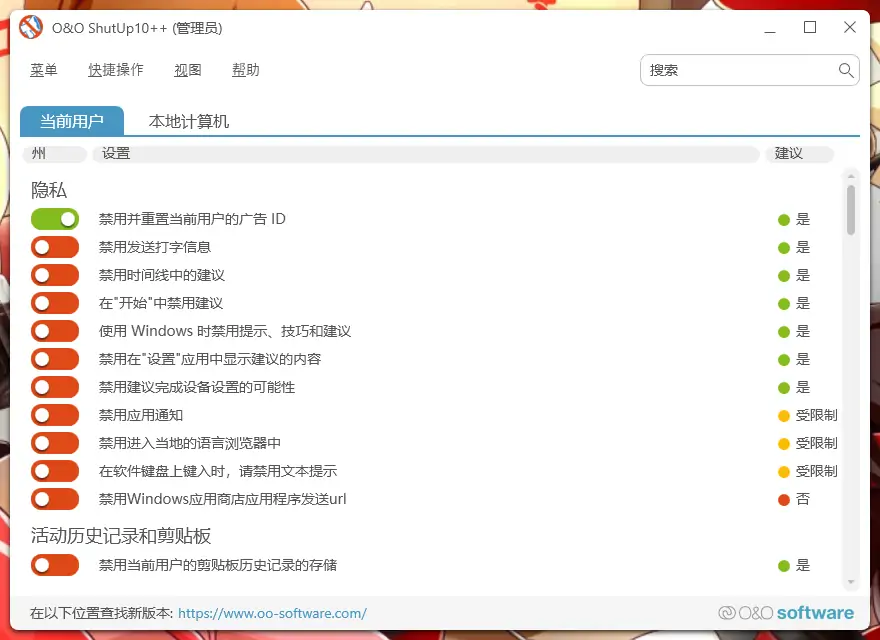Open the 菜单 menu

pos(44,70)
